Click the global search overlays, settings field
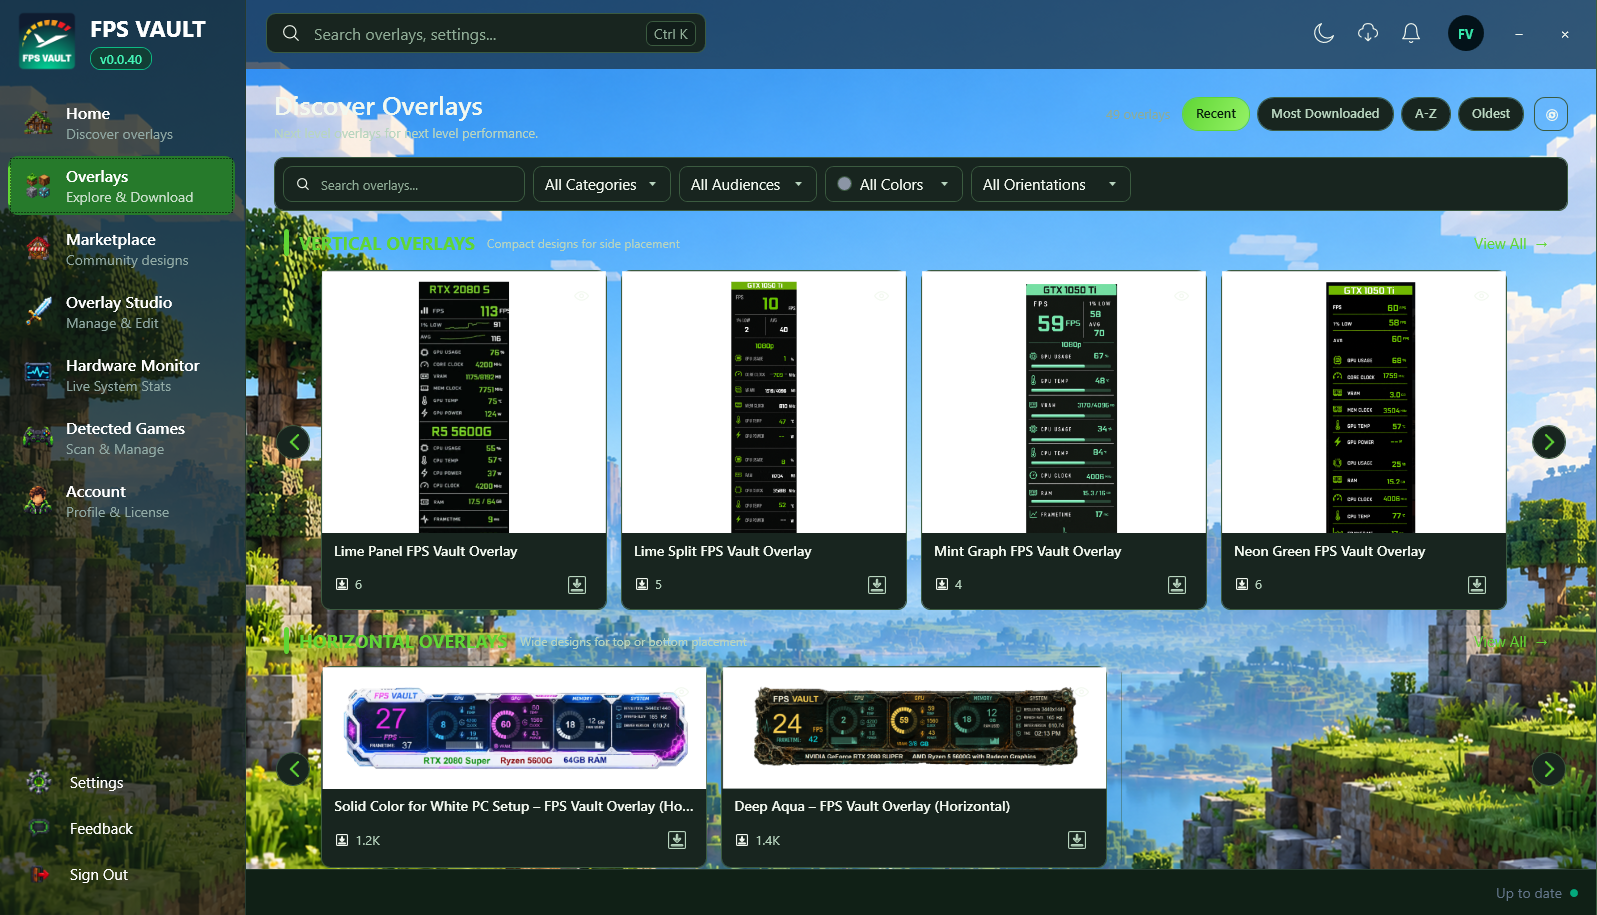Screen dimensions: 1597x915 486,34
